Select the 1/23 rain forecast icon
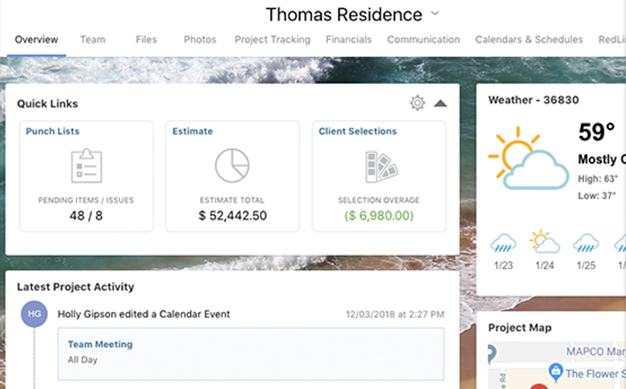Image resolution: width=626 pixels, height=389 pixels. click(x=503, y=243)
